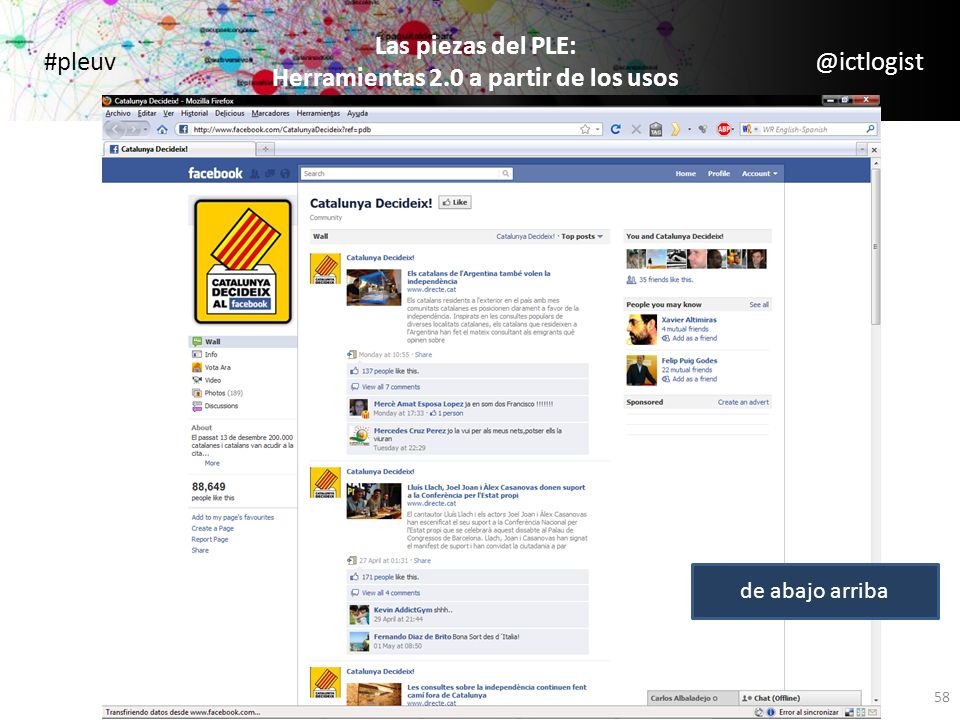Open Felip Puig Godes profile link
The height and width of the screenshot is (720, 960).
(x=689, y=361)
